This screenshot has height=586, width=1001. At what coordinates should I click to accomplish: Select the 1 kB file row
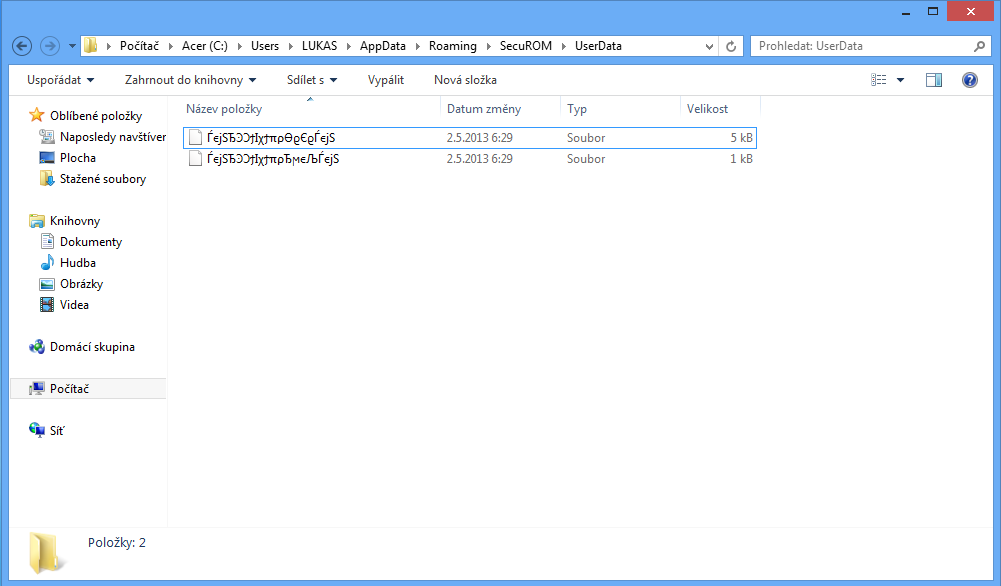pyautogui.click(x=470, y=159)
